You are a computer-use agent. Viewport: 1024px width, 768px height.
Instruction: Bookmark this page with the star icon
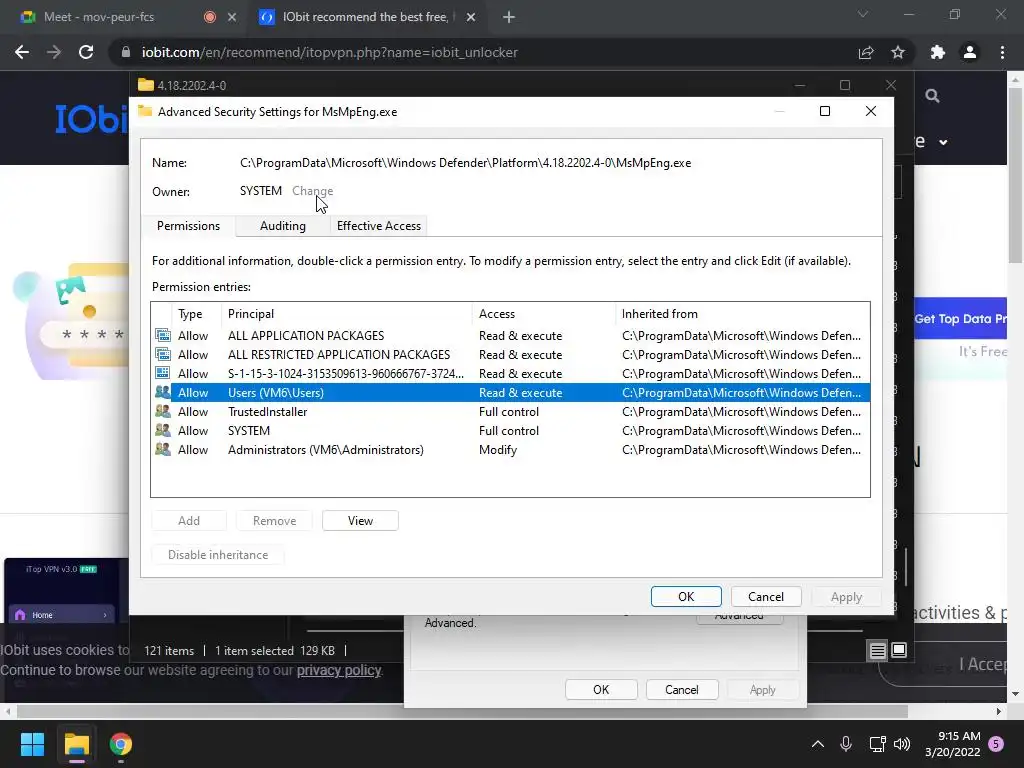898,52
